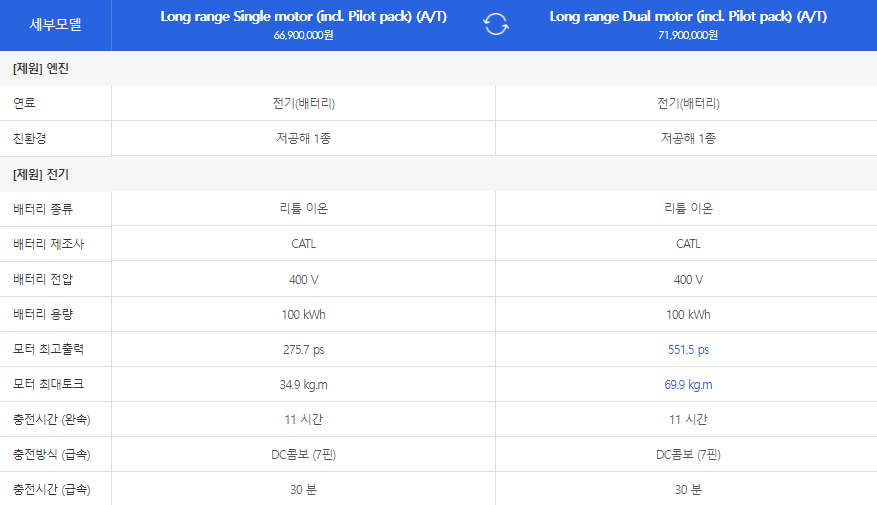
Task: Click the Dual motor 11 시간 cell
Action: click(x=688, y=419)
